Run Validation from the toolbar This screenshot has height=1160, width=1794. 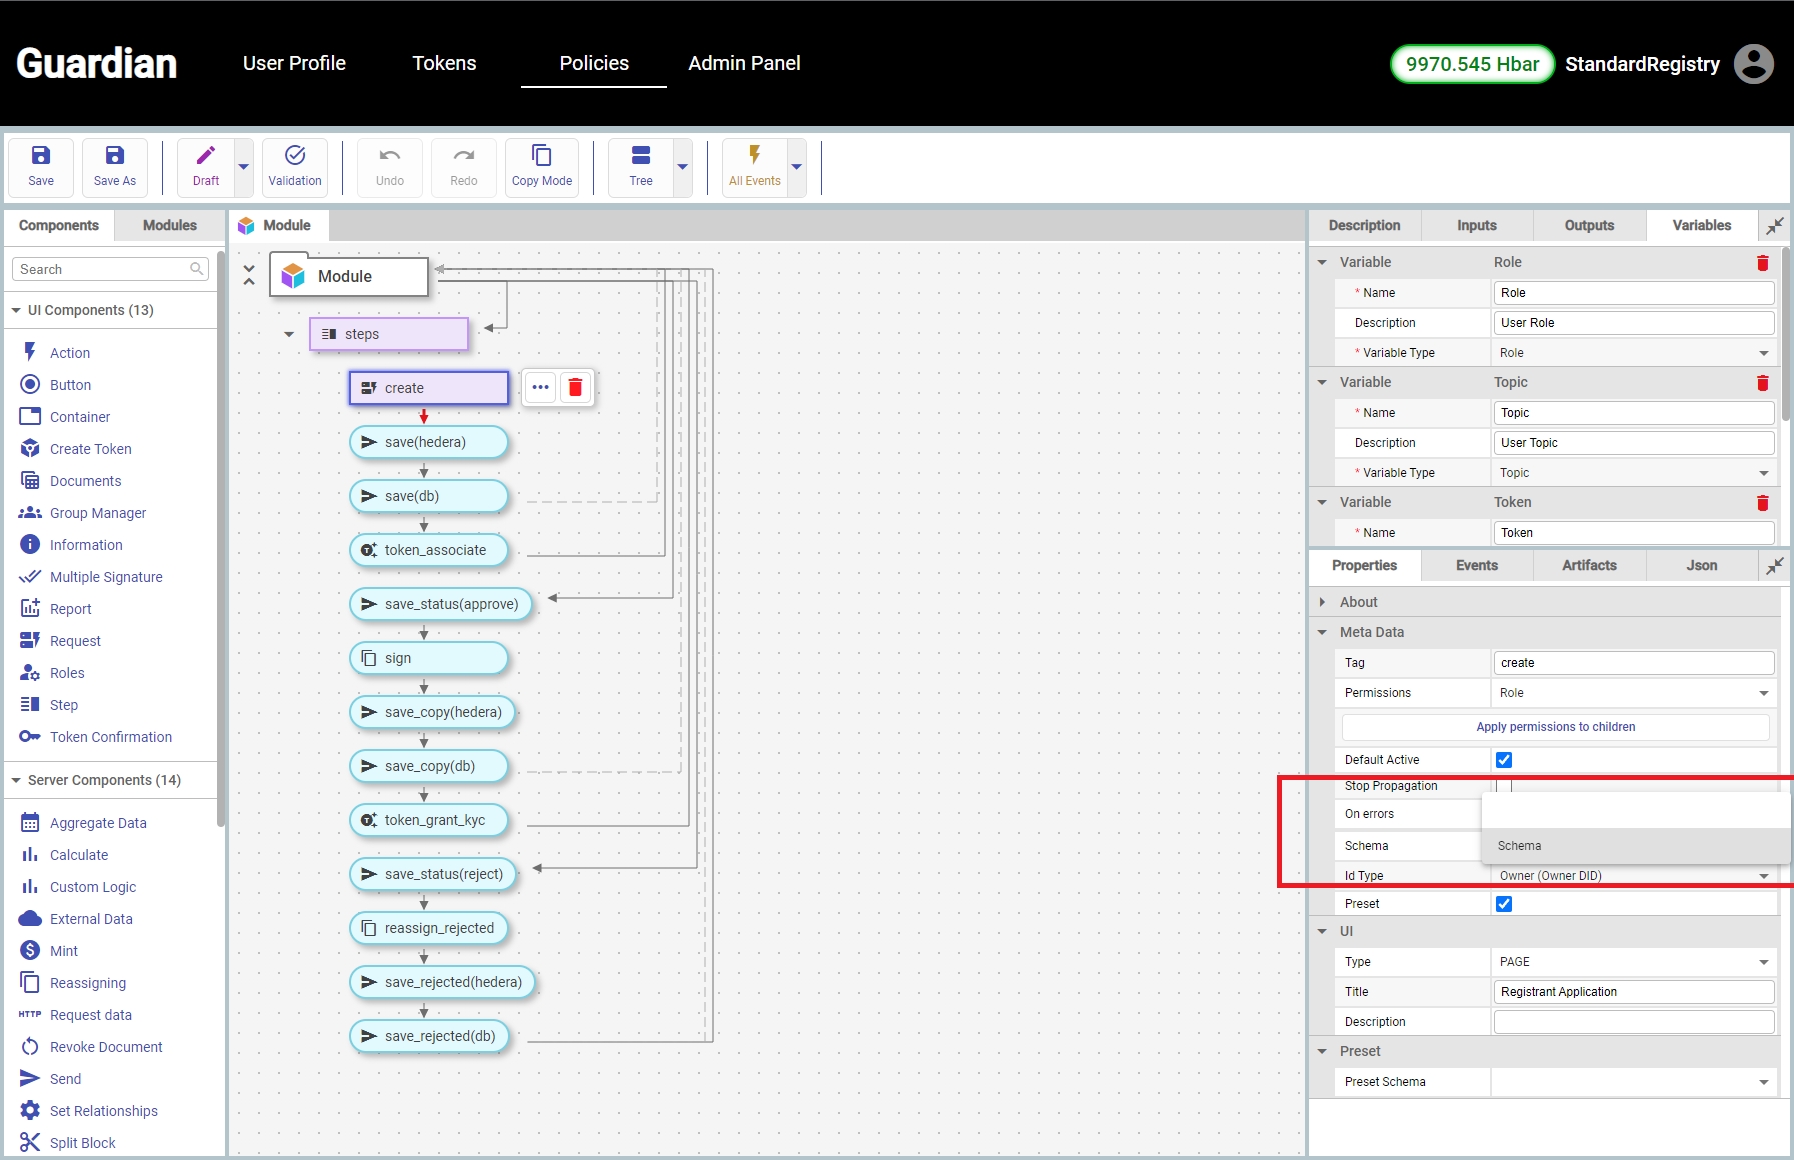click(x=295, y=166)
